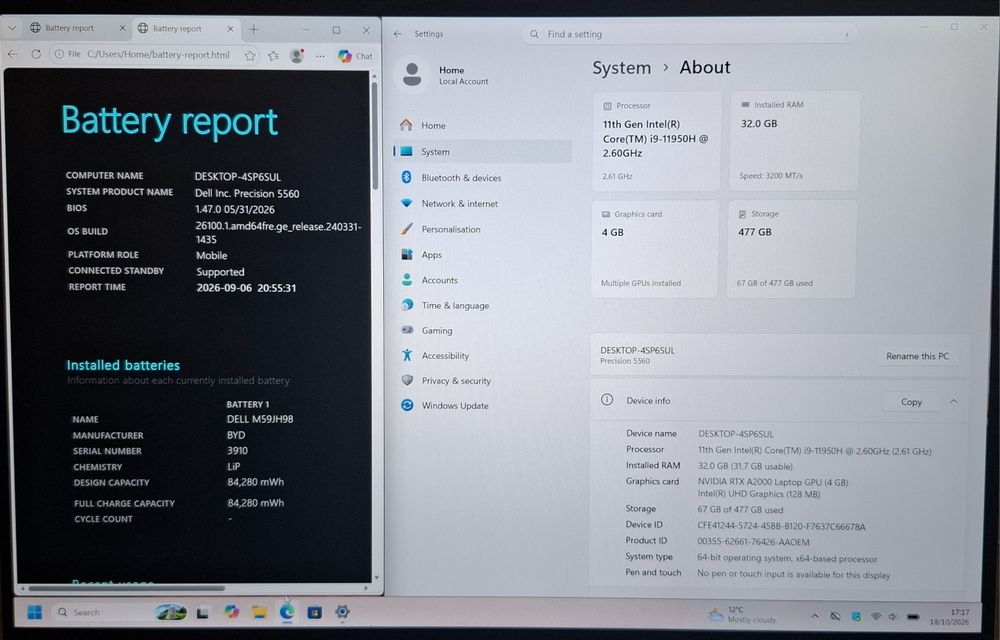Click the Processor info card
1000x640 pixels.
[657, 141]
